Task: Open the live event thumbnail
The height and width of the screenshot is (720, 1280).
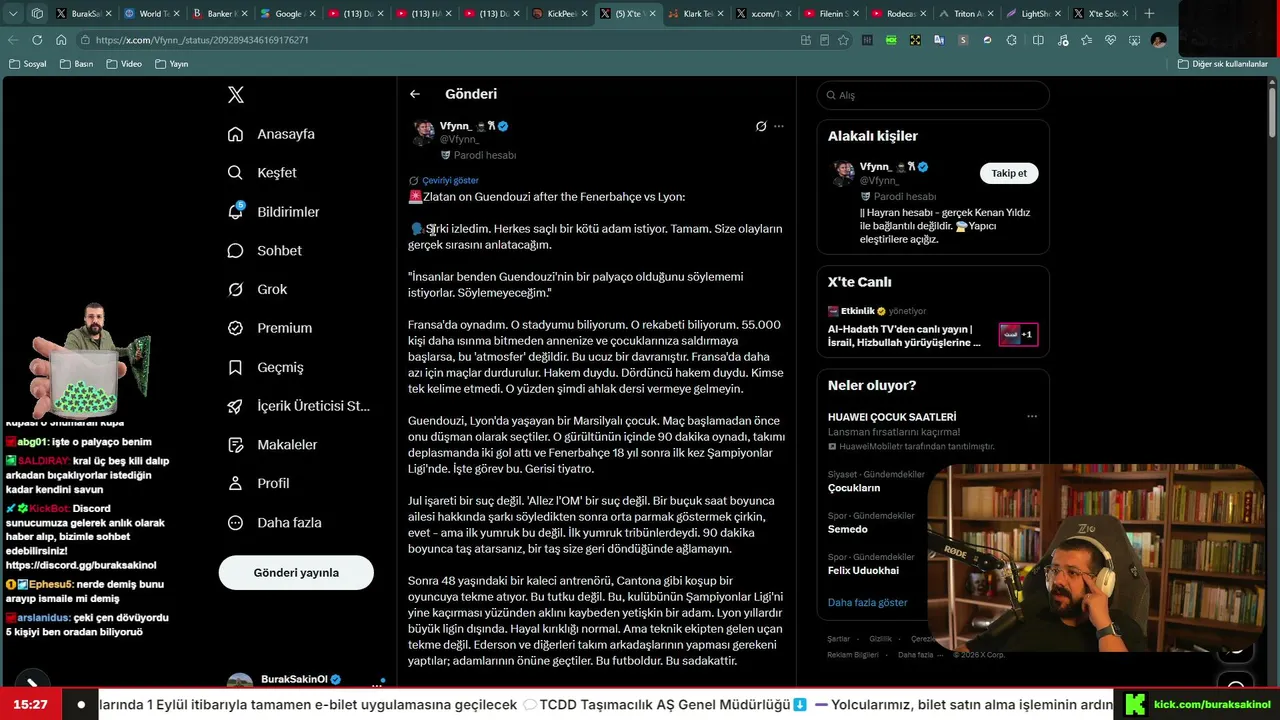Action: 1018,334
